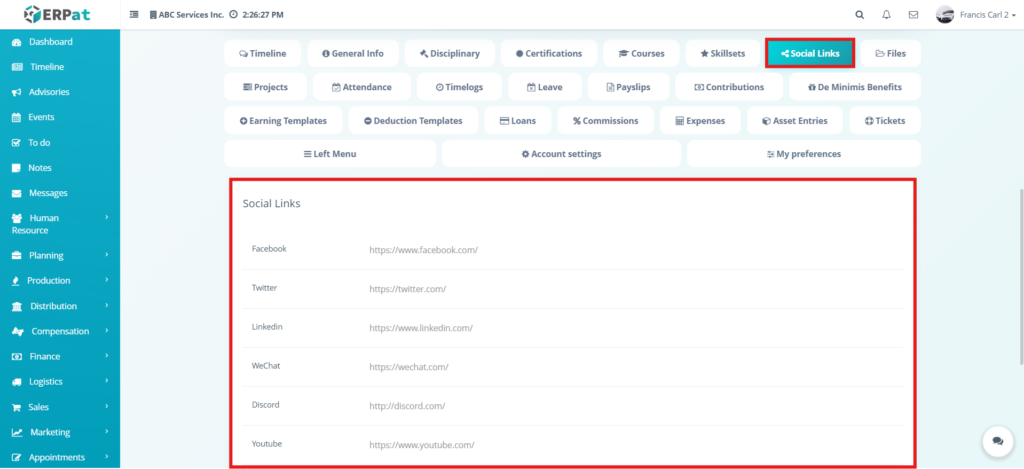Open the Payslips tab
The height and width of the screenshot is (469, 1024).
tap(628, 87)
